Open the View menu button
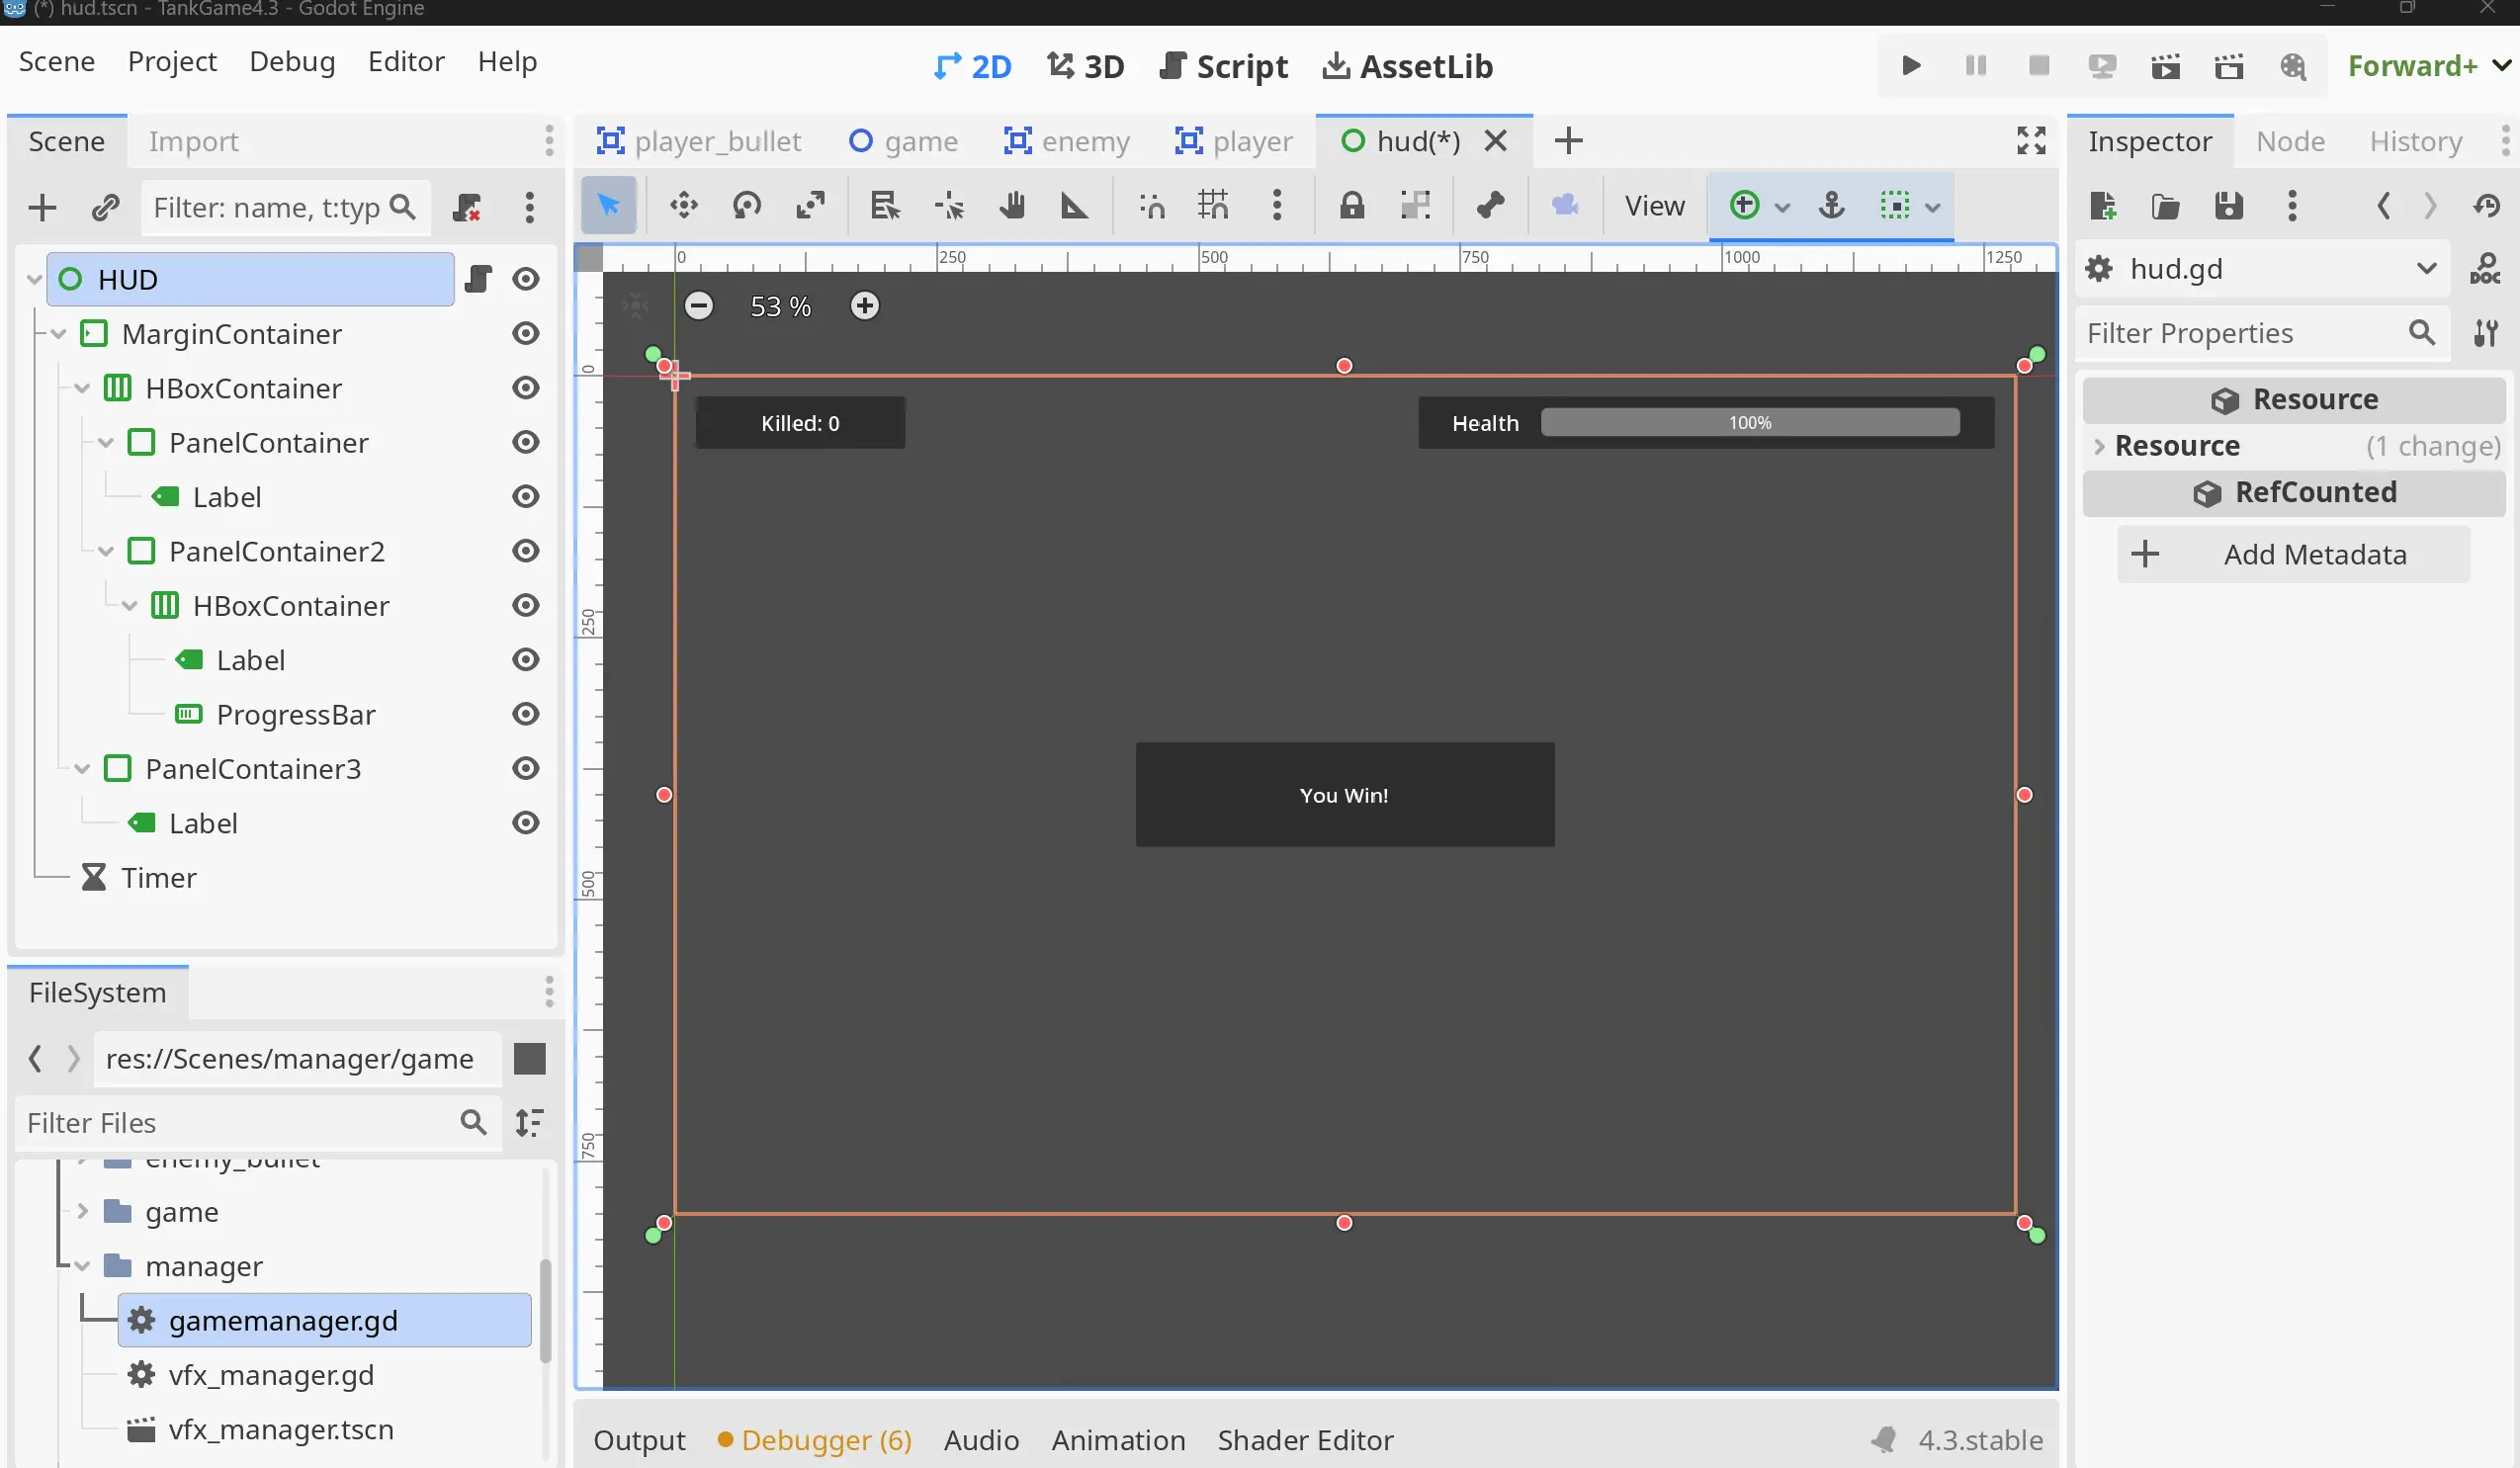2520x1468 pixels. (x=1654, y=205)
